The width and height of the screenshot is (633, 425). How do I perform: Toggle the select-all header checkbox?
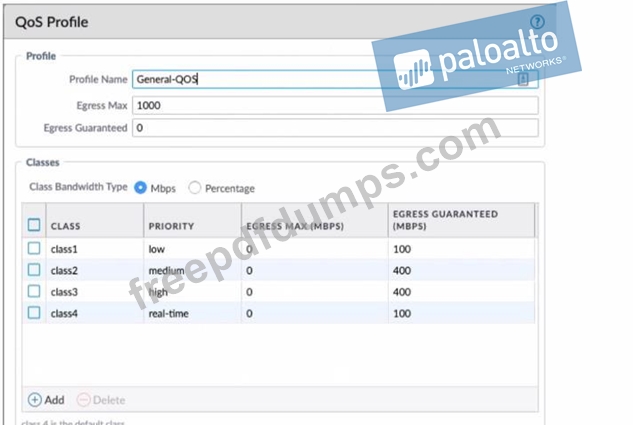(35, 225)
